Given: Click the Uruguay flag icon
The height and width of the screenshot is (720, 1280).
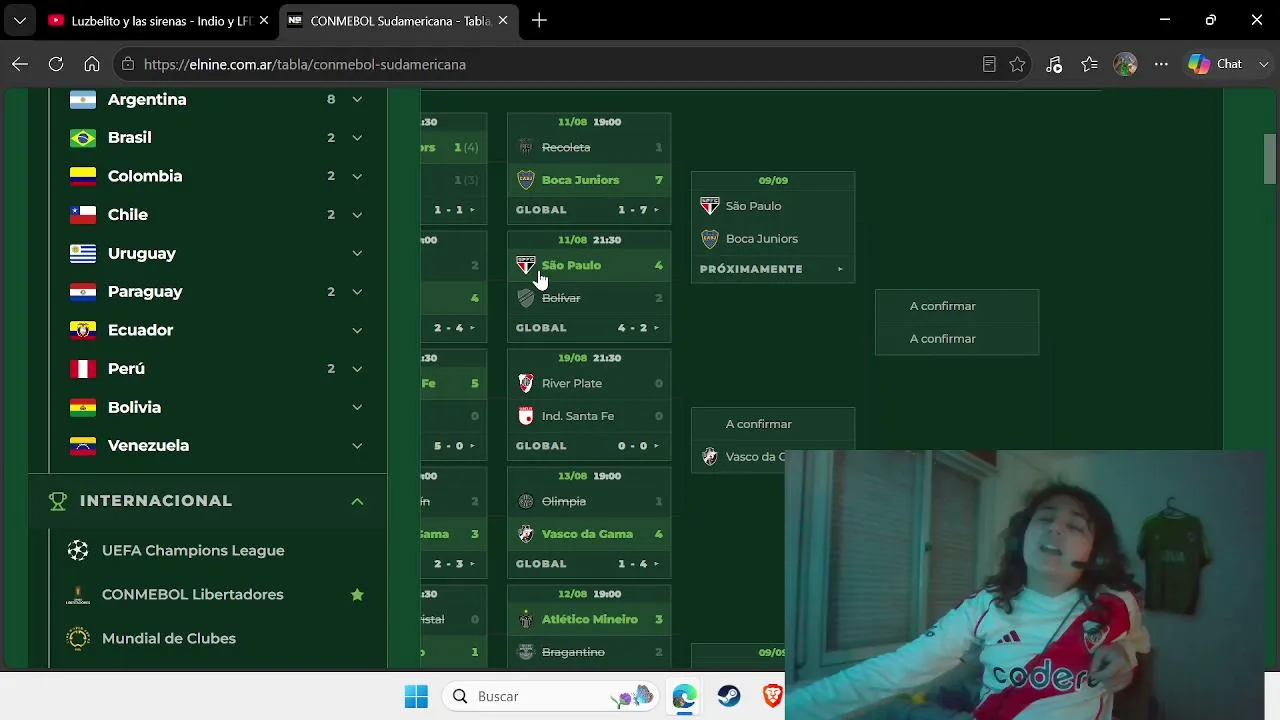Looking at the screenshot, I should pos(83,253).
